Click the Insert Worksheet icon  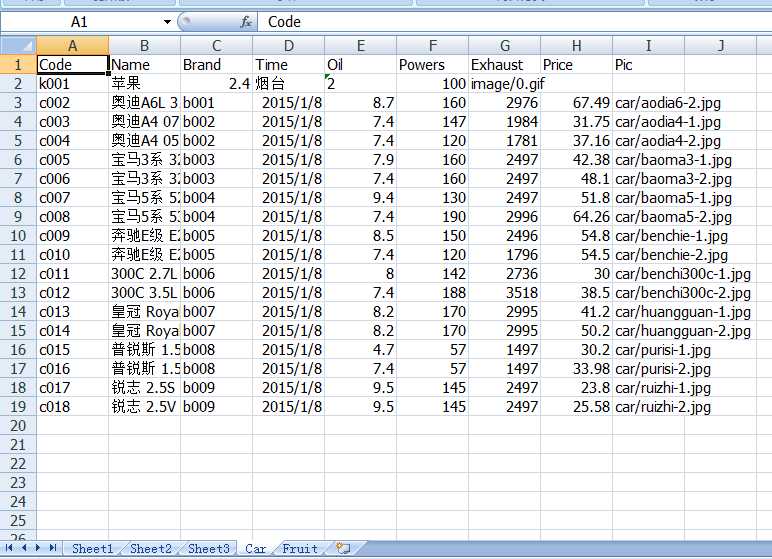coord(343,548)
